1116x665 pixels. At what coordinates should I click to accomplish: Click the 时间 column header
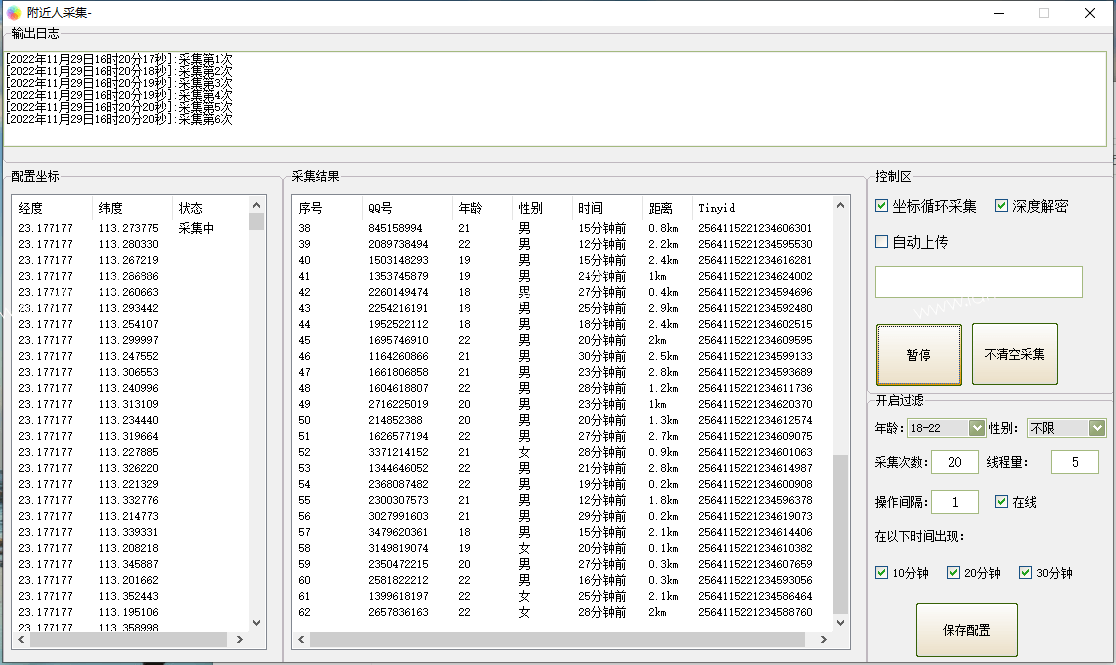tap(607, 208)
